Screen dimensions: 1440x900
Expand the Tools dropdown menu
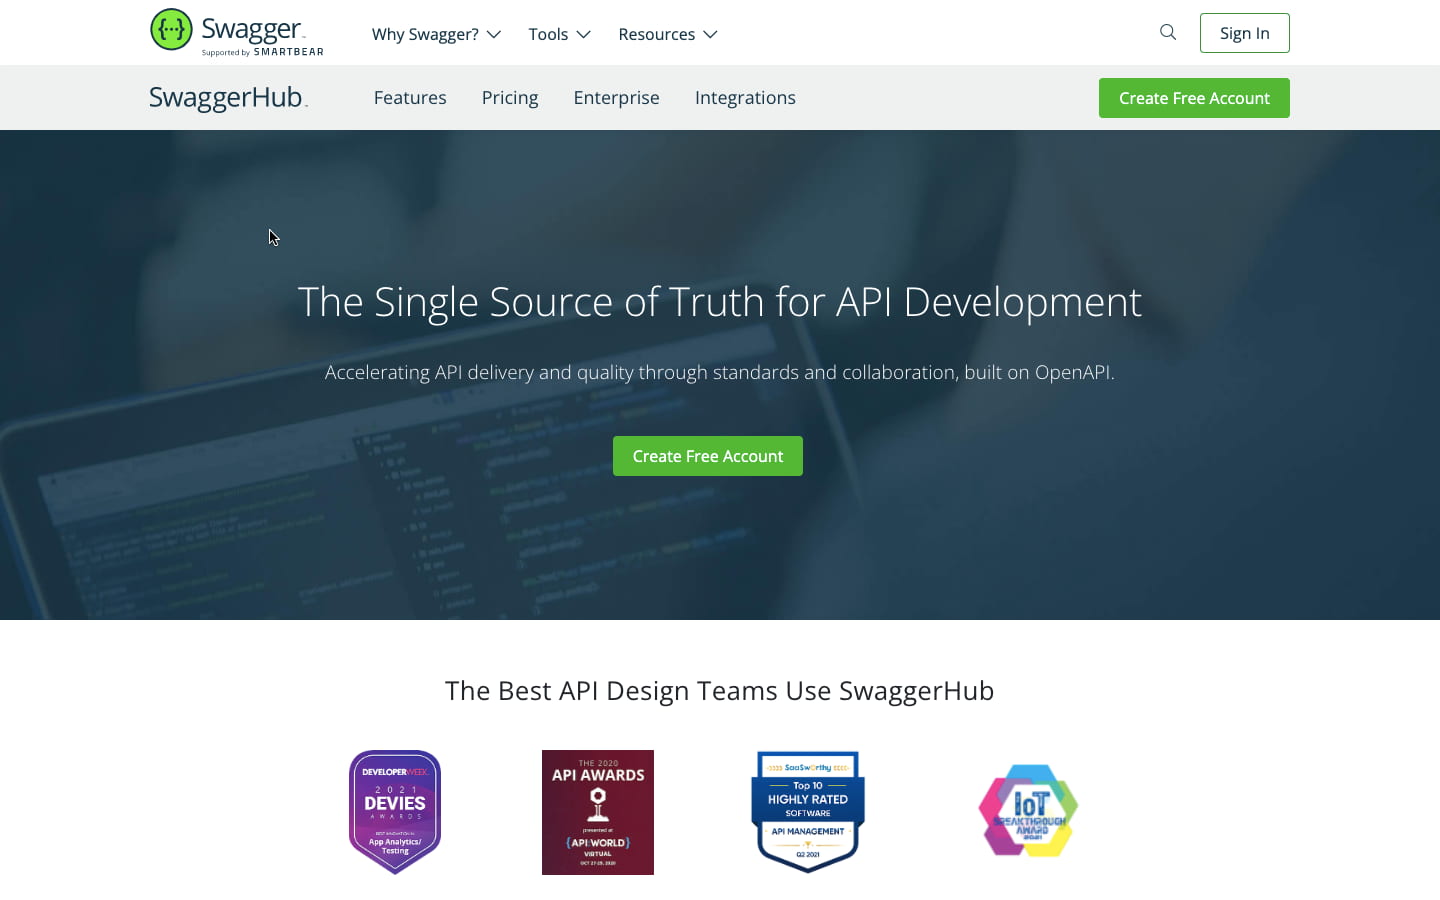click(560, 34)
